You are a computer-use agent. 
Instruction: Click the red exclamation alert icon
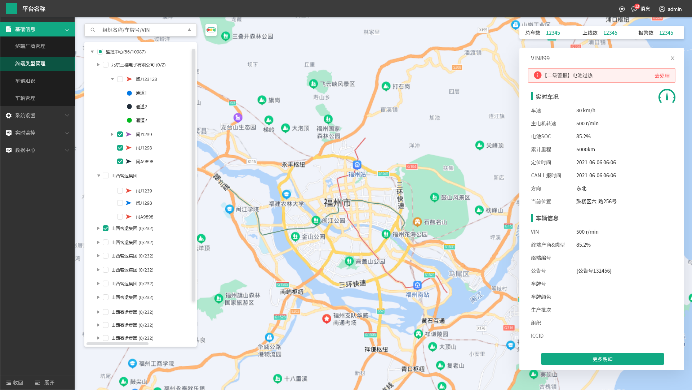coord(537,75)
